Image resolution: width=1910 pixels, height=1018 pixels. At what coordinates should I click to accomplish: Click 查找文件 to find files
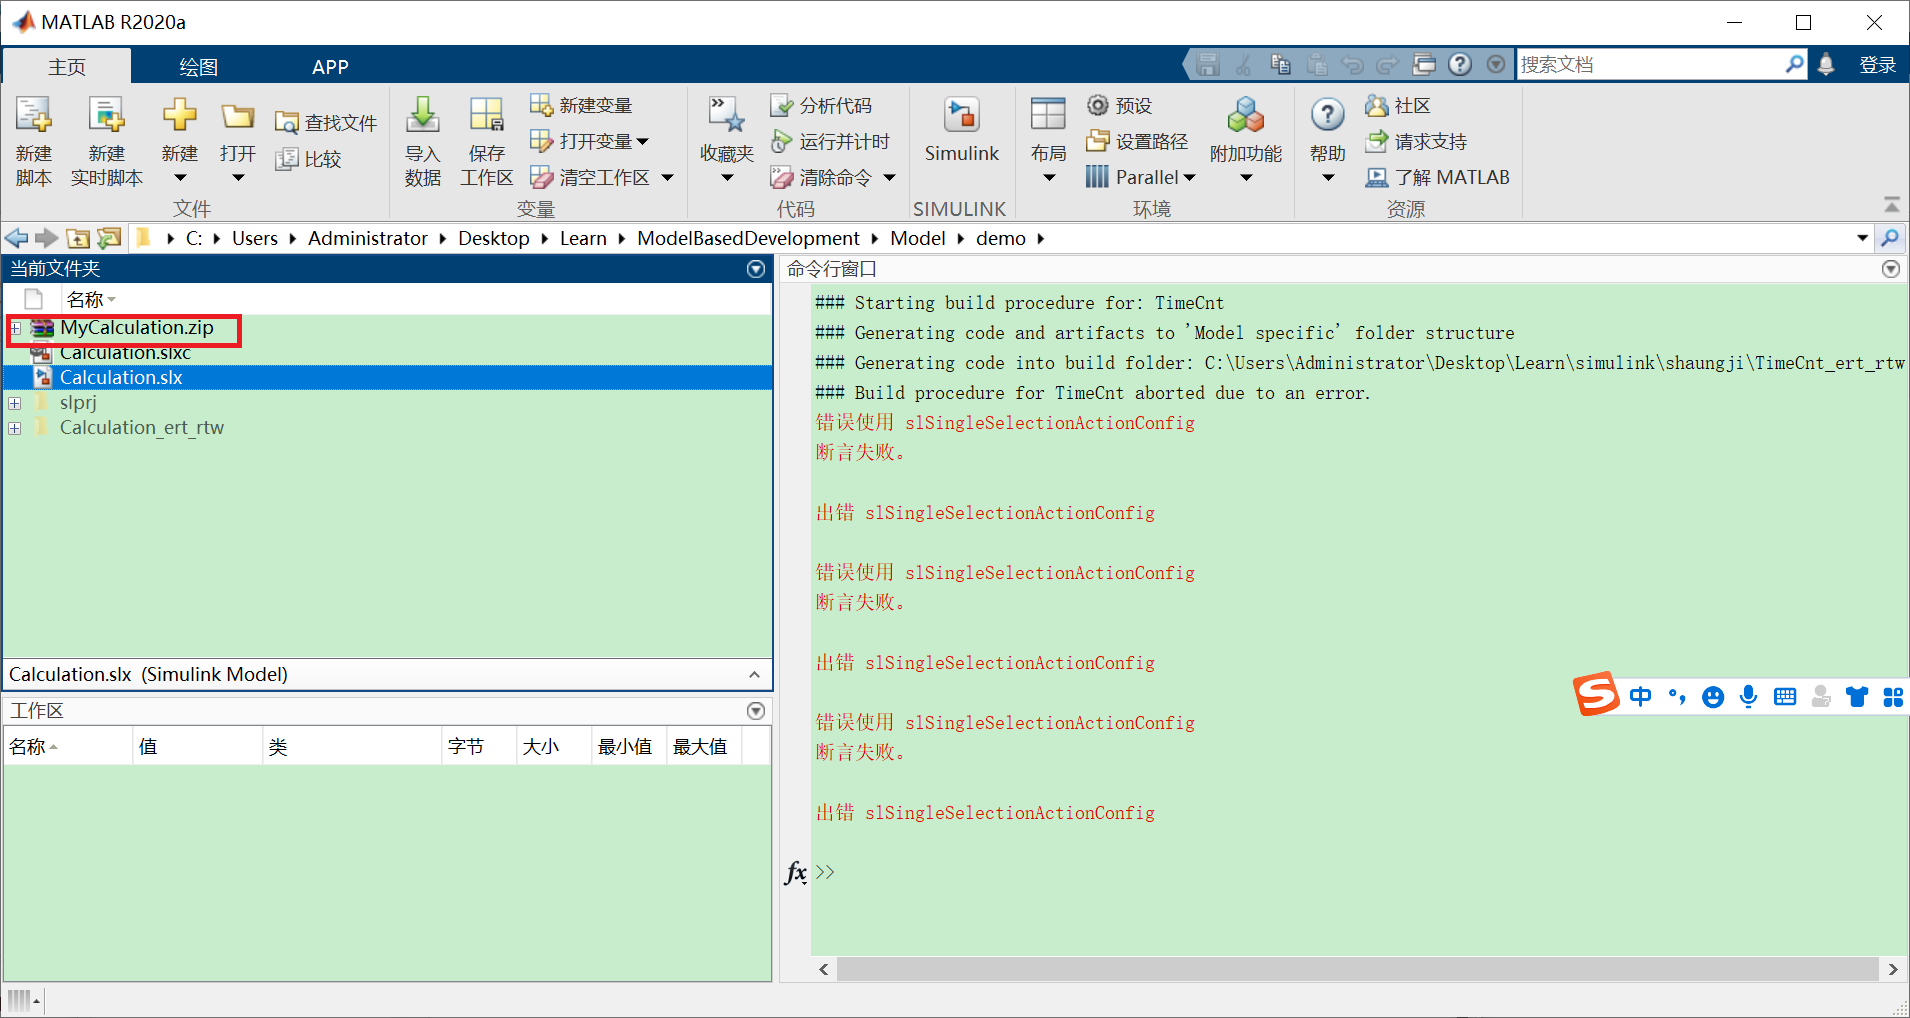point(326,123)
